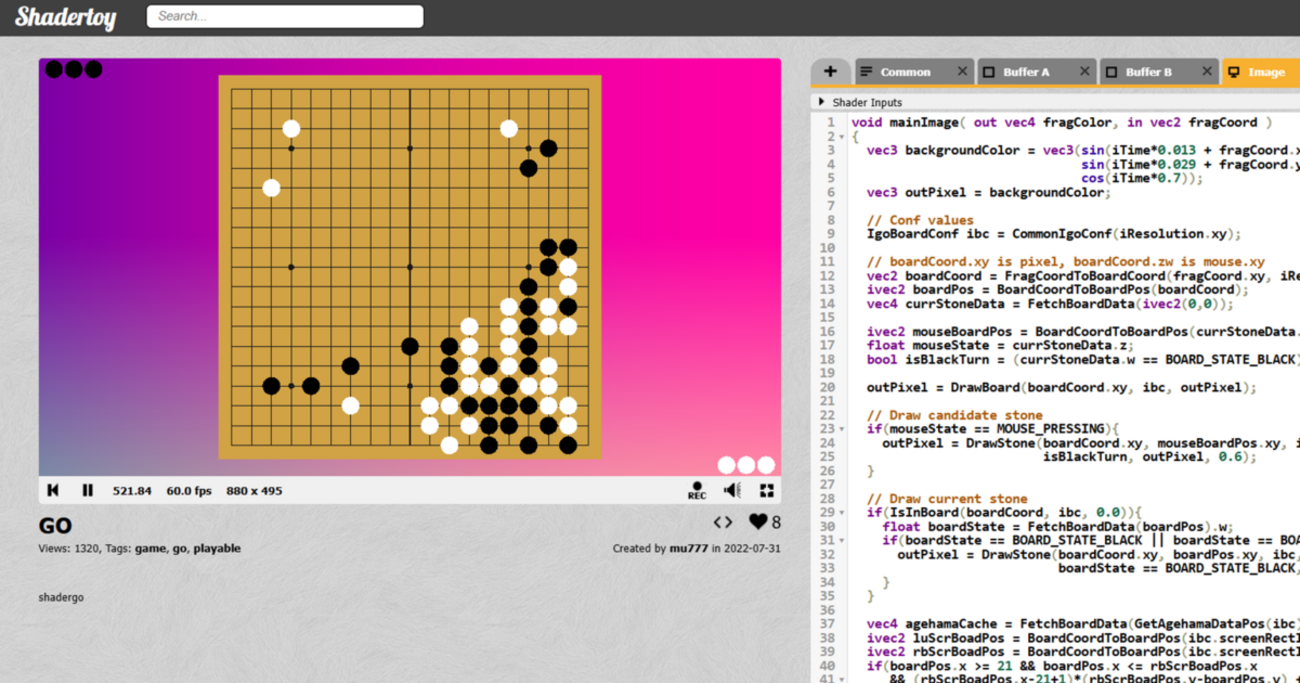Select the Image tab
The height and width of the screenshot is (683, 1300).
[x=1261, y=72]
